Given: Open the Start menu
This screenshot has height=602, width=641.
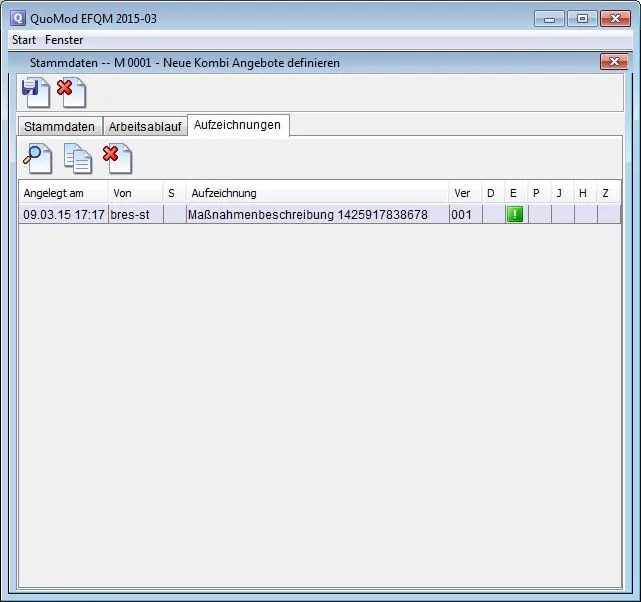Looking at the screenshot, I should coord(24,40).
